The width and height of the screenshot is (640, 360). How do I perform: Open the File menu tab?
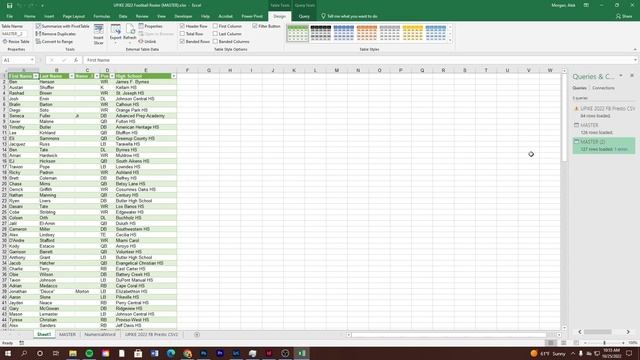pos(9,16)
